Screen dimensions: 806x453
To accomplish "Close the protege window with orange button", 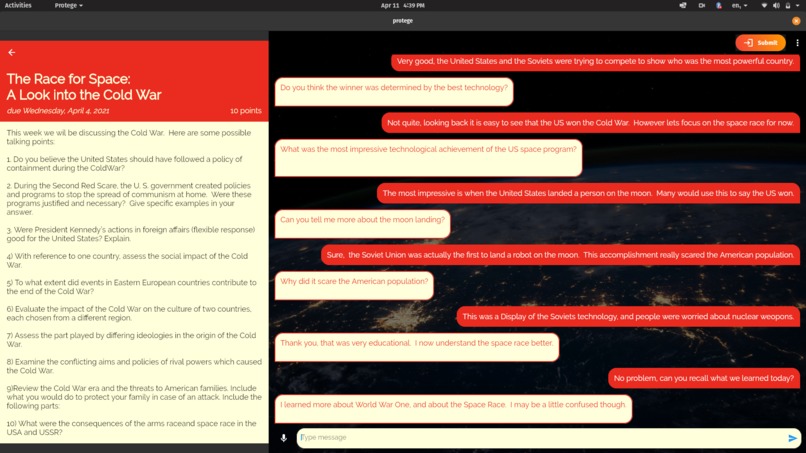I will [796, 21].
